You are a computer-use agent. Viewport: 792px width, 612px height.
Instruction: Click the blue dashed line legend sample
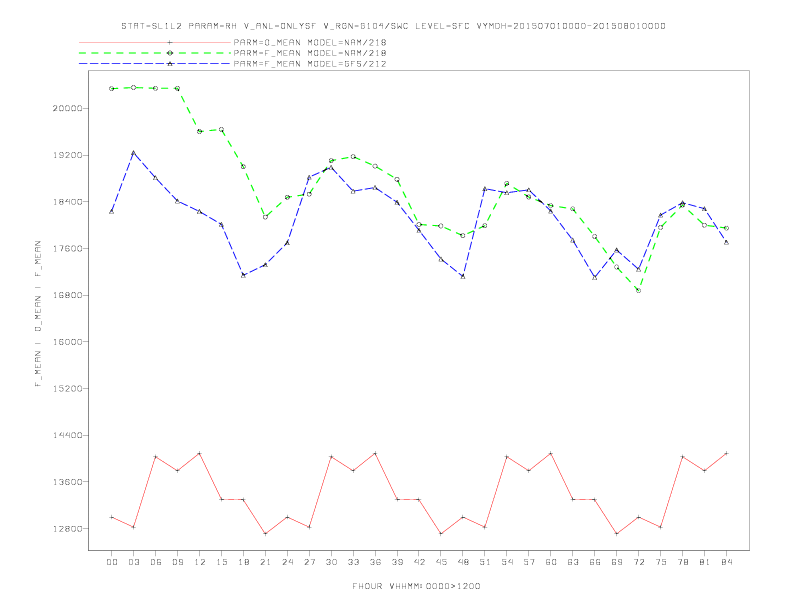coord(155,64)
